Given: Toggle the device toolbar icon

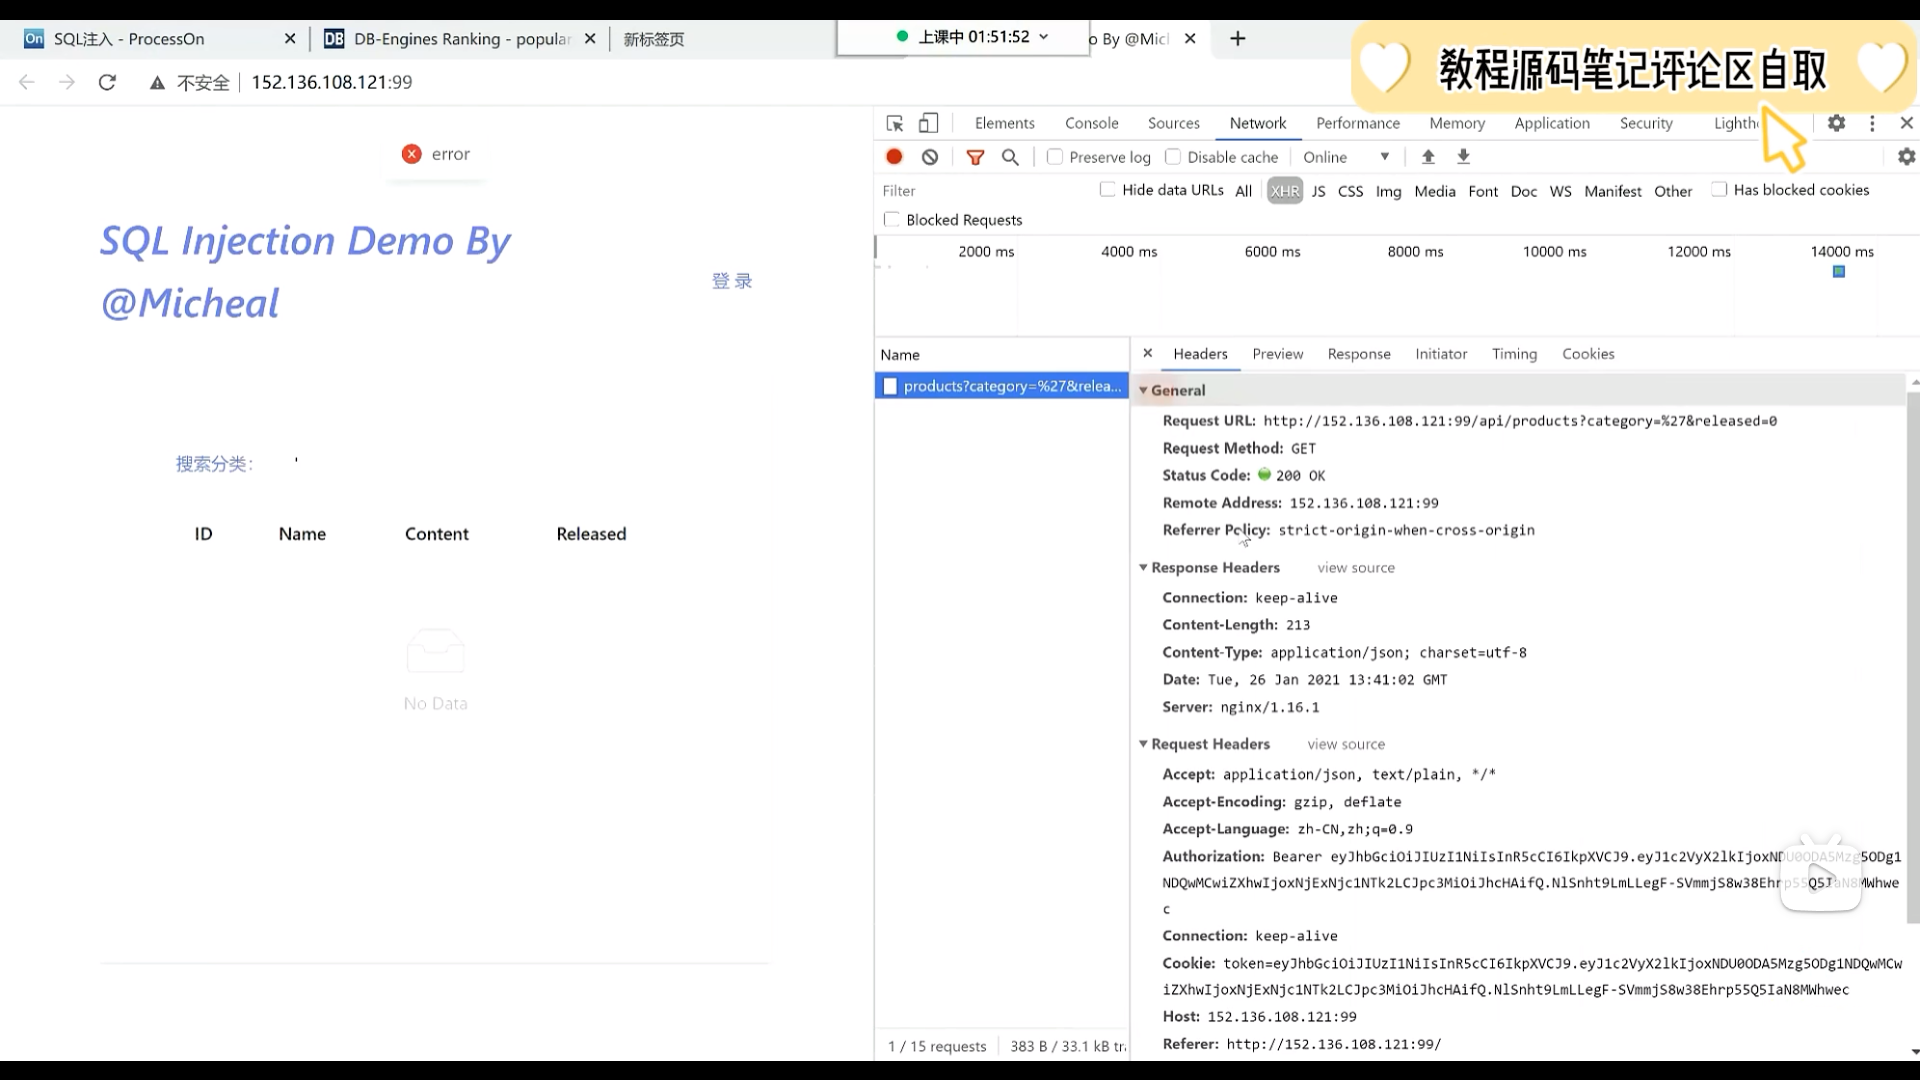Looking at the screenshot, I should [x=929, y=123].
